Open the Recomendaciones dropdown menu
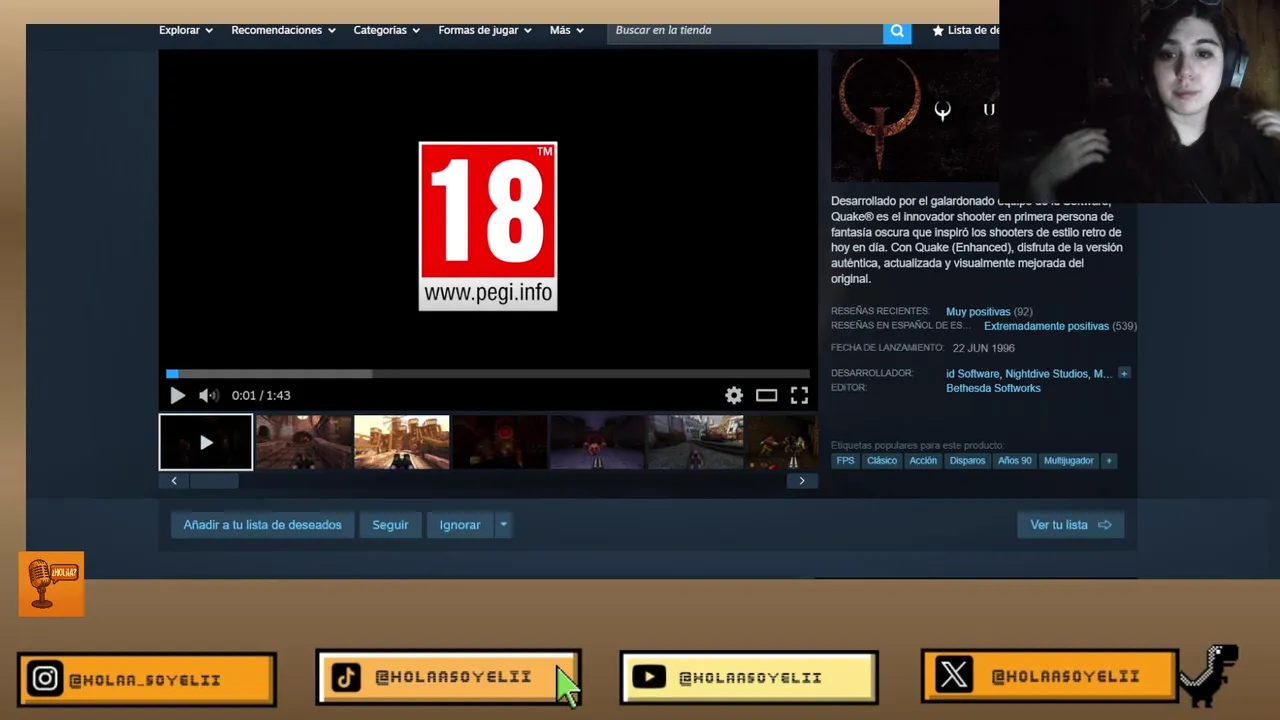The height and width of the screenshot is (720, 1280). 283,30
